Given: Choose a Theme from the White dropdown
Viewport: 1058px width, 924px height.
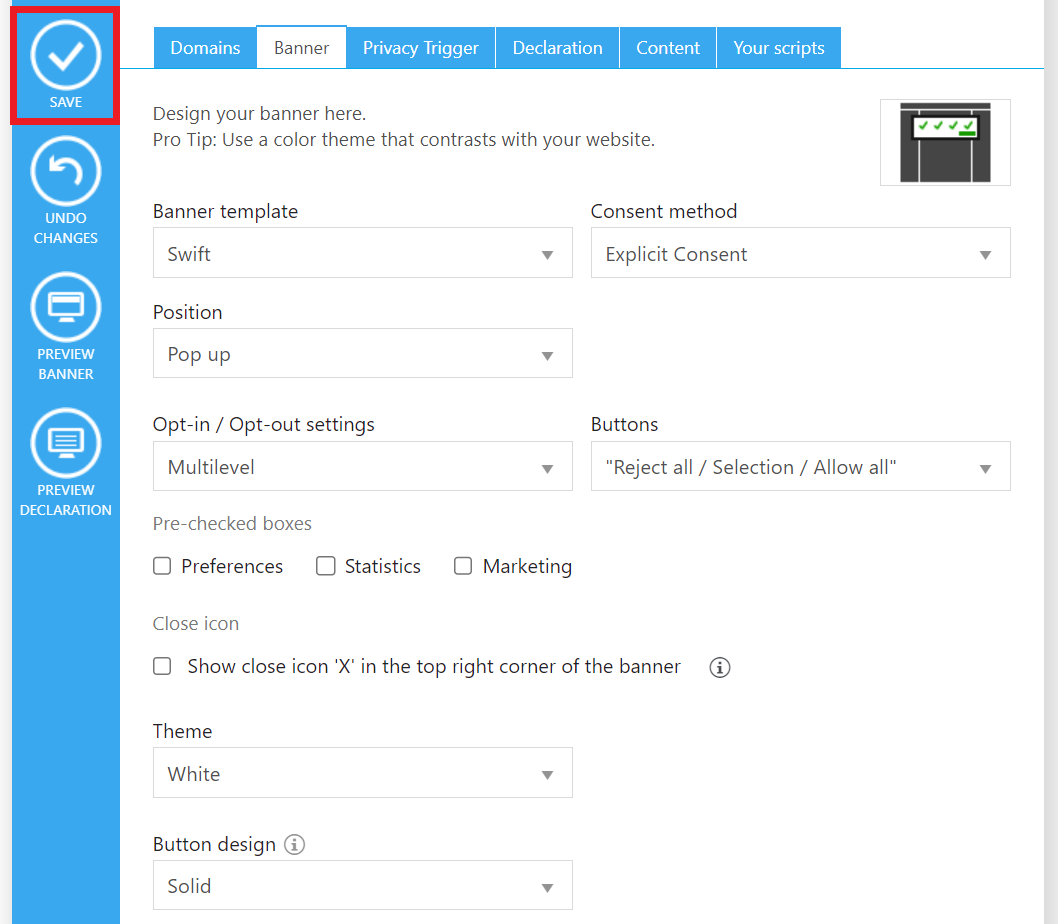Looking at the screenshot, I should 362,773.
